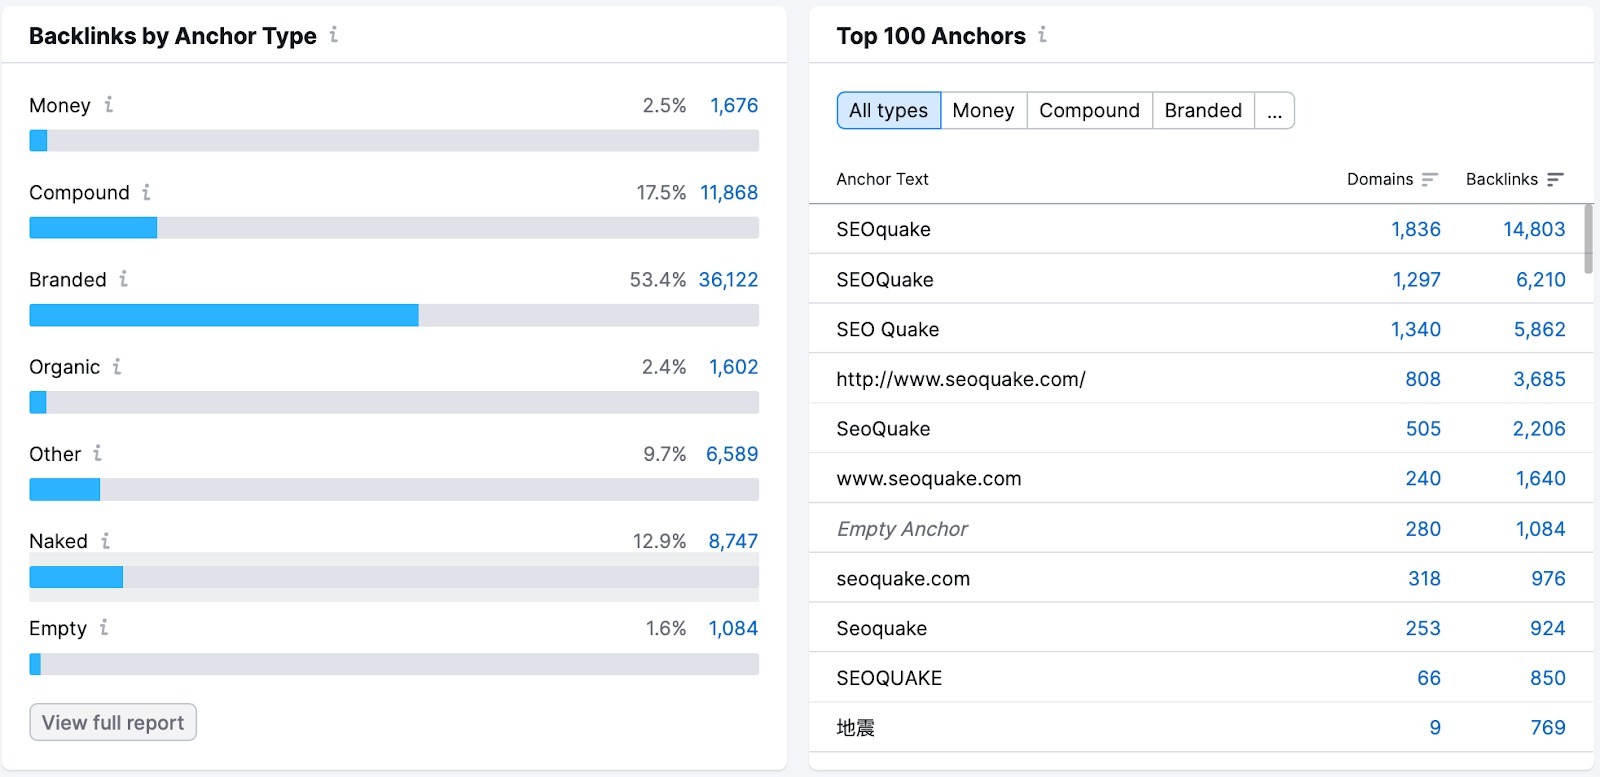This screenshot has width=1600, height=777.
Task: View info for the Empty anchor type
Action: pos(105,629)
